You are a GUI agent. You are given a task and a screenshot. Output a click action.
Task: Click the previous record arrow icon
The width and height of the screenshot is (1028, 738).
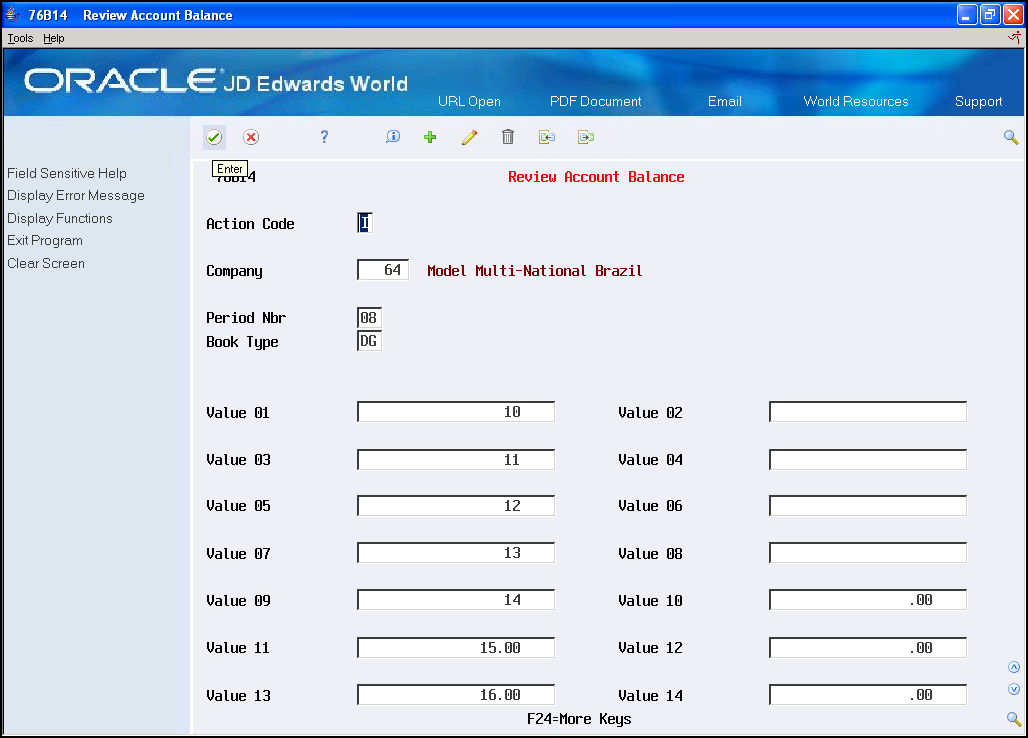[x=547, y=137]
